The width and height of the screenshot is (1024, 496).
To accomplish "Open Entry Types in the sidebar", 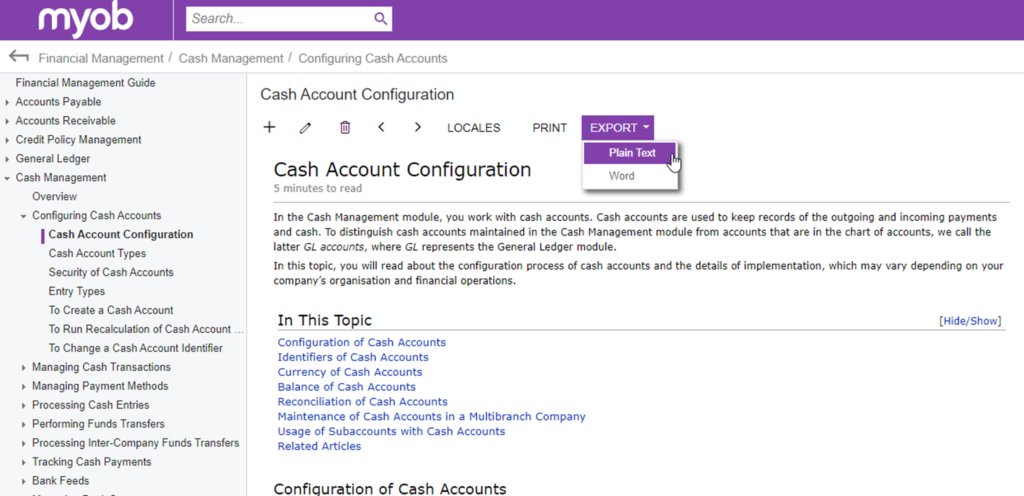I will (76, 291).
